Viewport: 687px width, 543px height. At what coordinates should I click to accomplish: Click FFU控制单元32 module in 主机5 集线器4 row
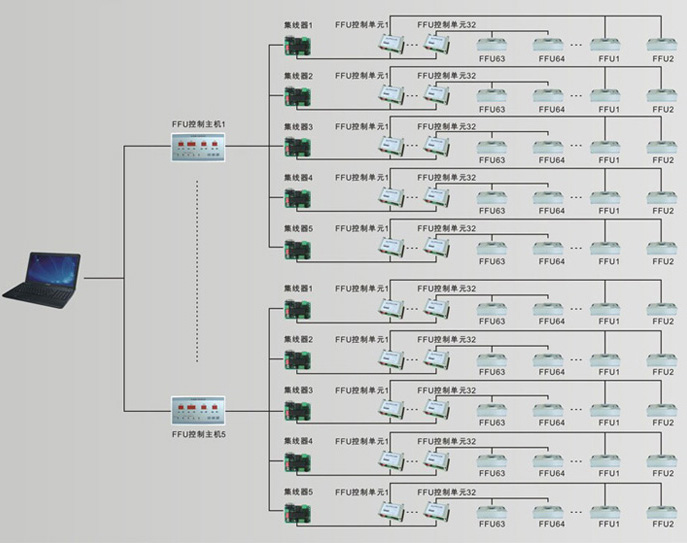(x=436, y=460)
